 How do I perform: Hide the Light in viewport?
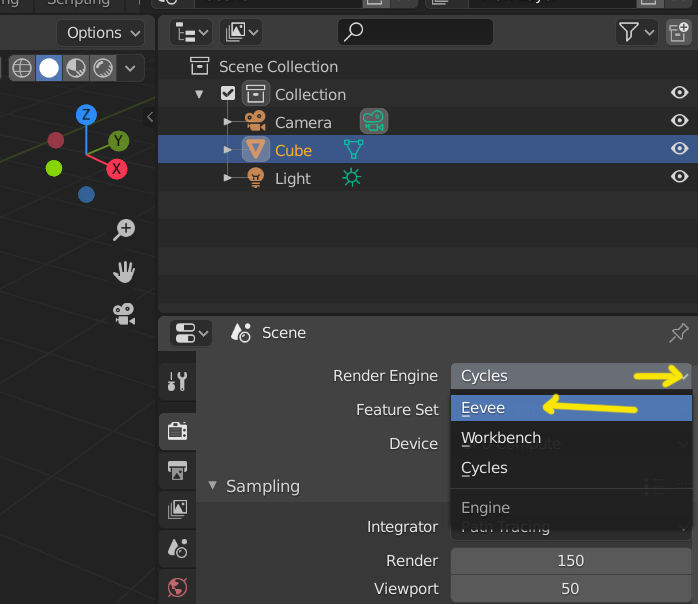[x=679, y=177]
